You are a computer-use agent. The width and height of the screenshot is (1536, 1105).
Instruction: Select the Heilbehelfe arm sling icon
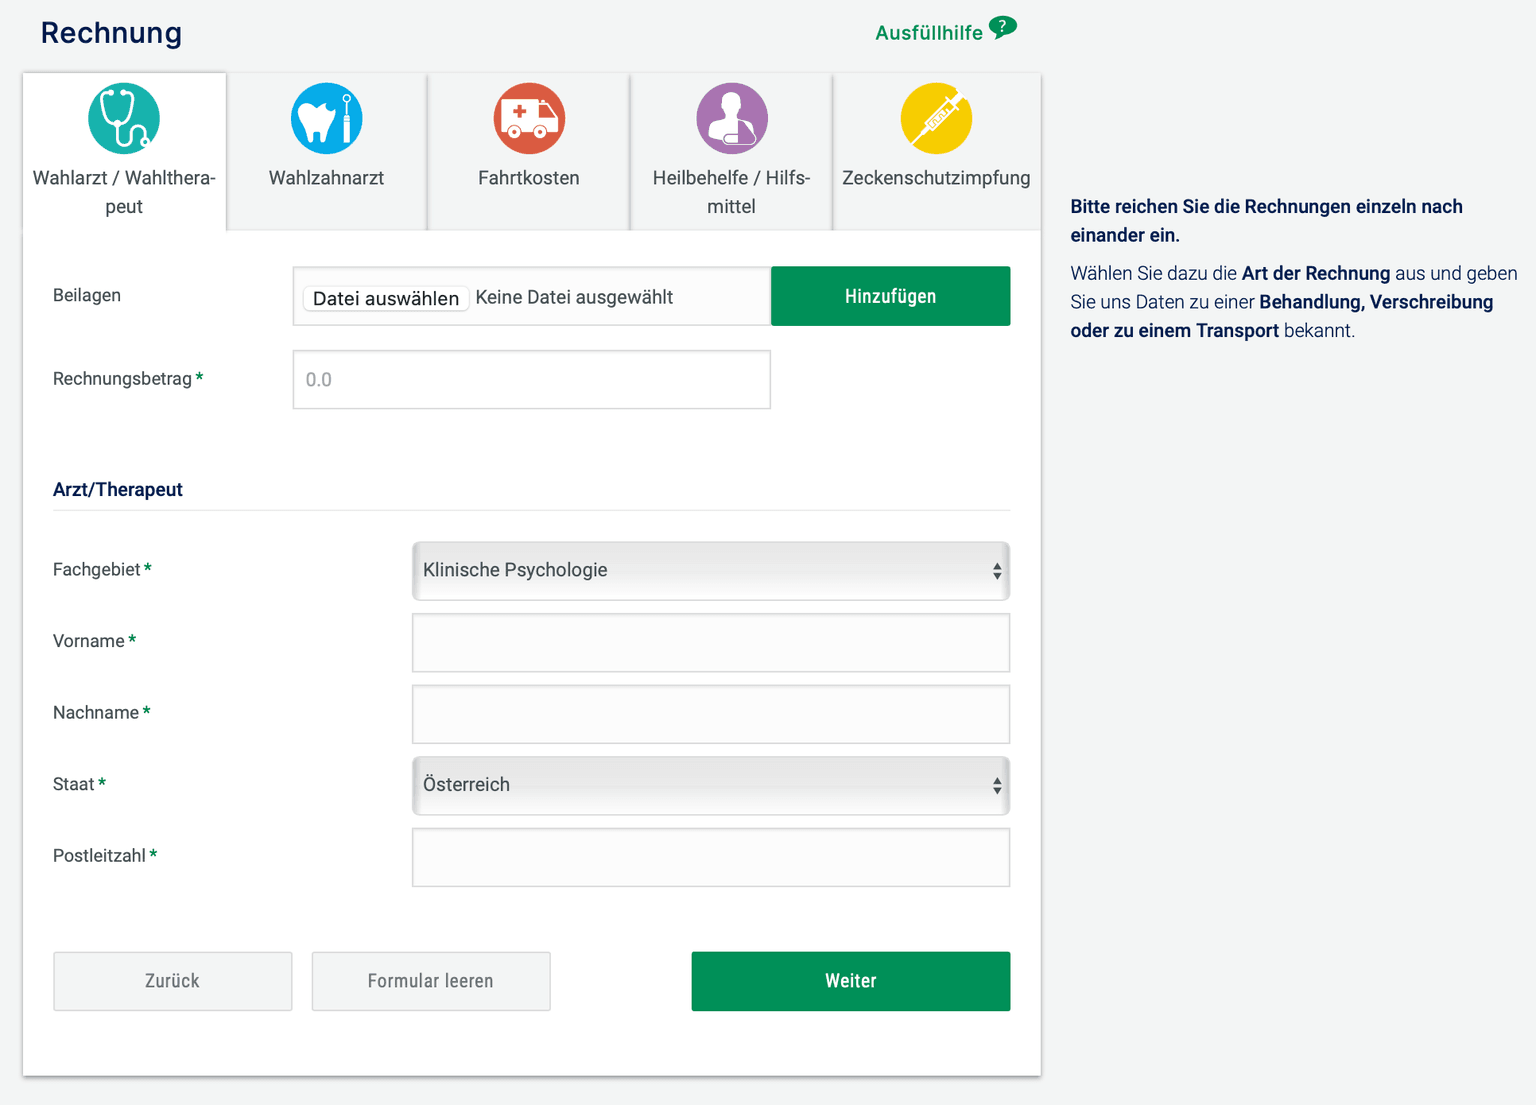click(732, 118)
